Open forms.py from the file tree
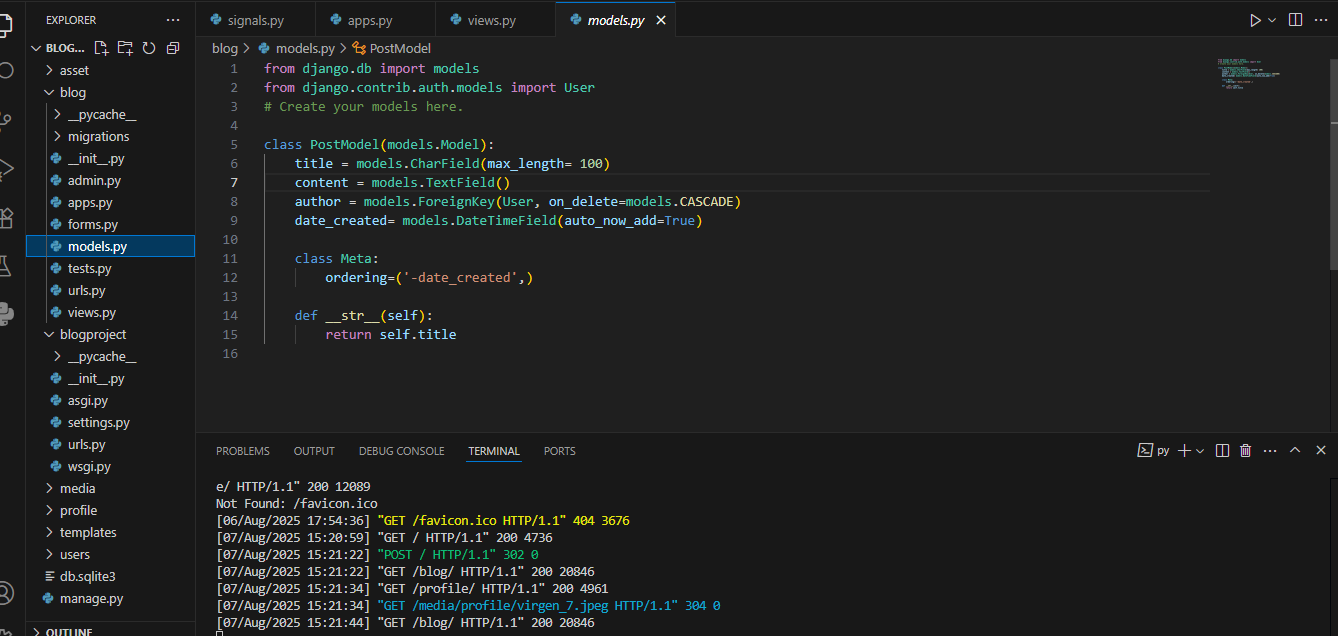Viewport: 1338px width, 636px height. click(92, 224)
